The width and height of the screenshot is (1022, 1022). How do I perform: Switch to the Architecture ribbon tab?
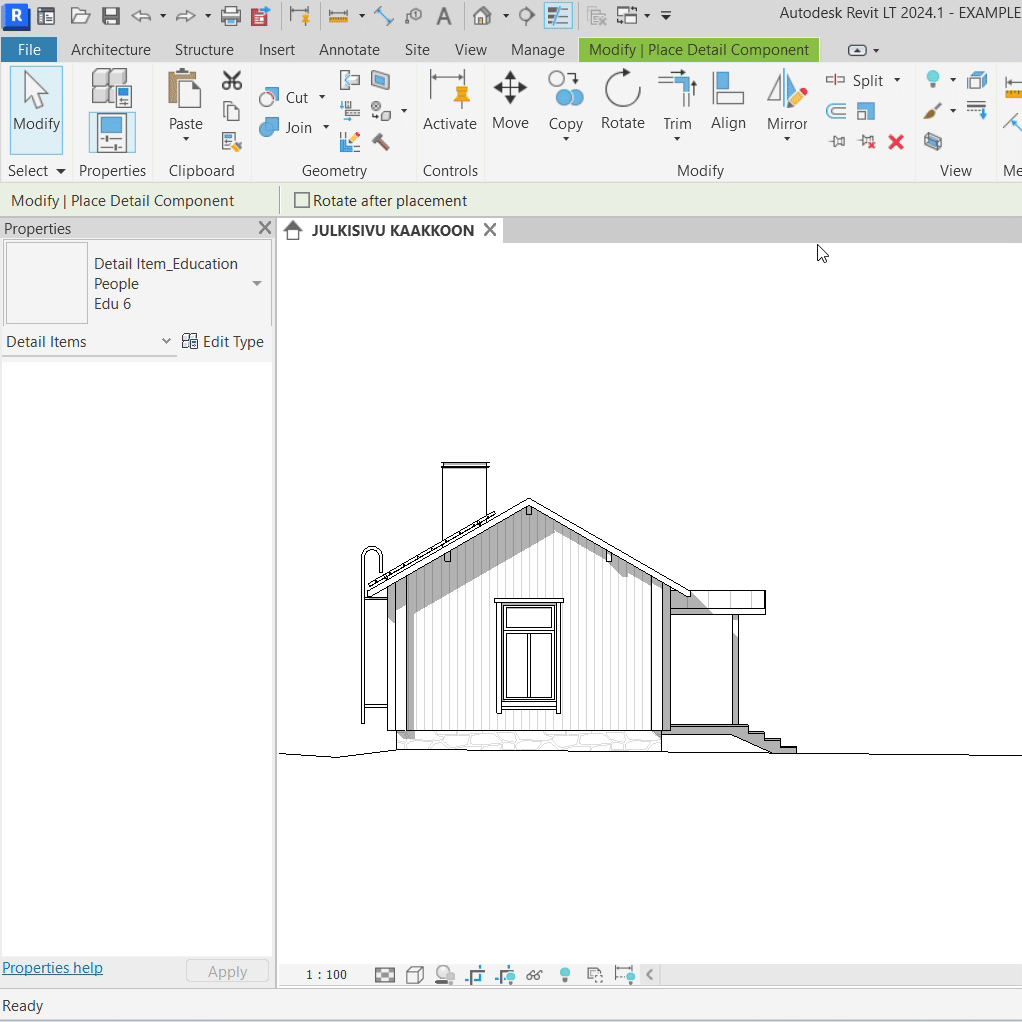pos(110,50)
